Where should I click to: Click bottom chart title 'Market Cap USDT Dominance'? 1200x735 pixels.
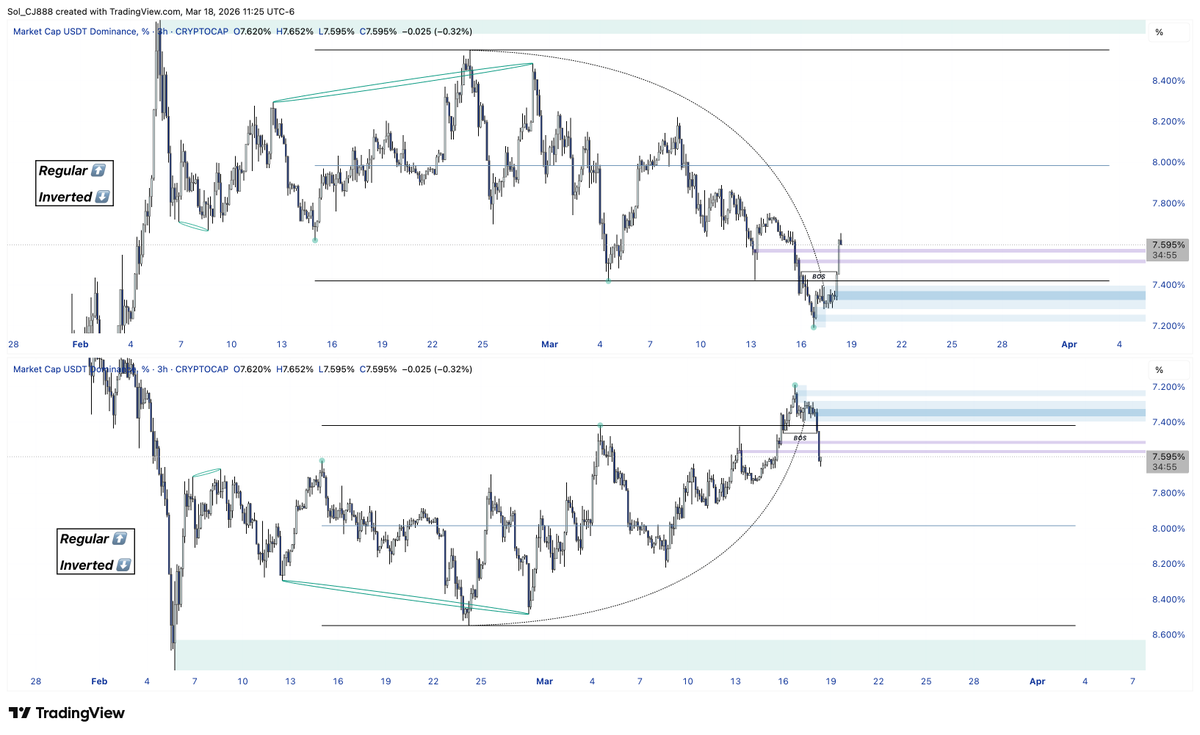click(x=77, y=370)
